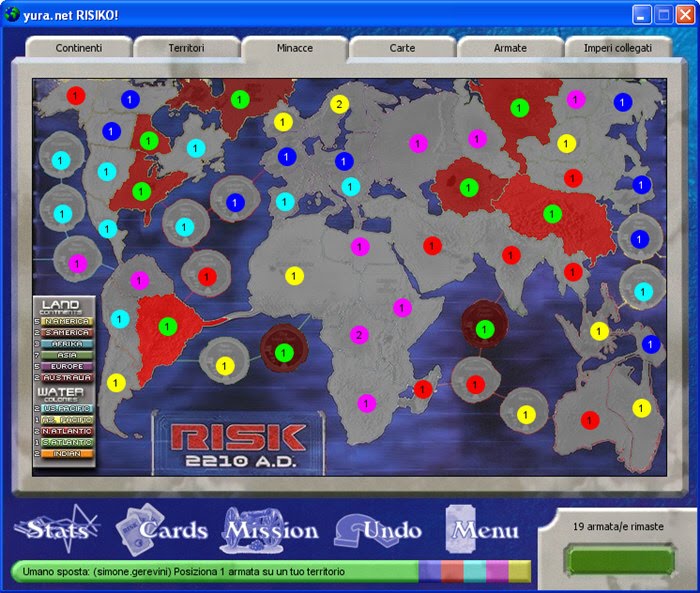700x593 pixels.
Task: Click the cyan army token in Peru
Action: [x=120, y=319]
